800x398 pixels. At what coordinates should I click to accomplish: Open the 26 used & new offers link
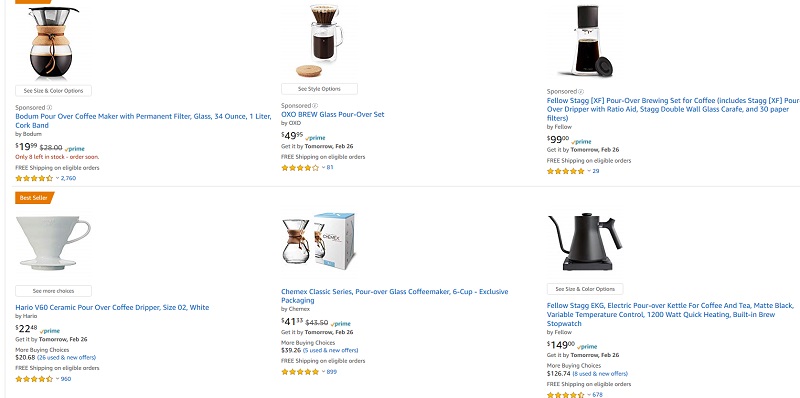66,358
